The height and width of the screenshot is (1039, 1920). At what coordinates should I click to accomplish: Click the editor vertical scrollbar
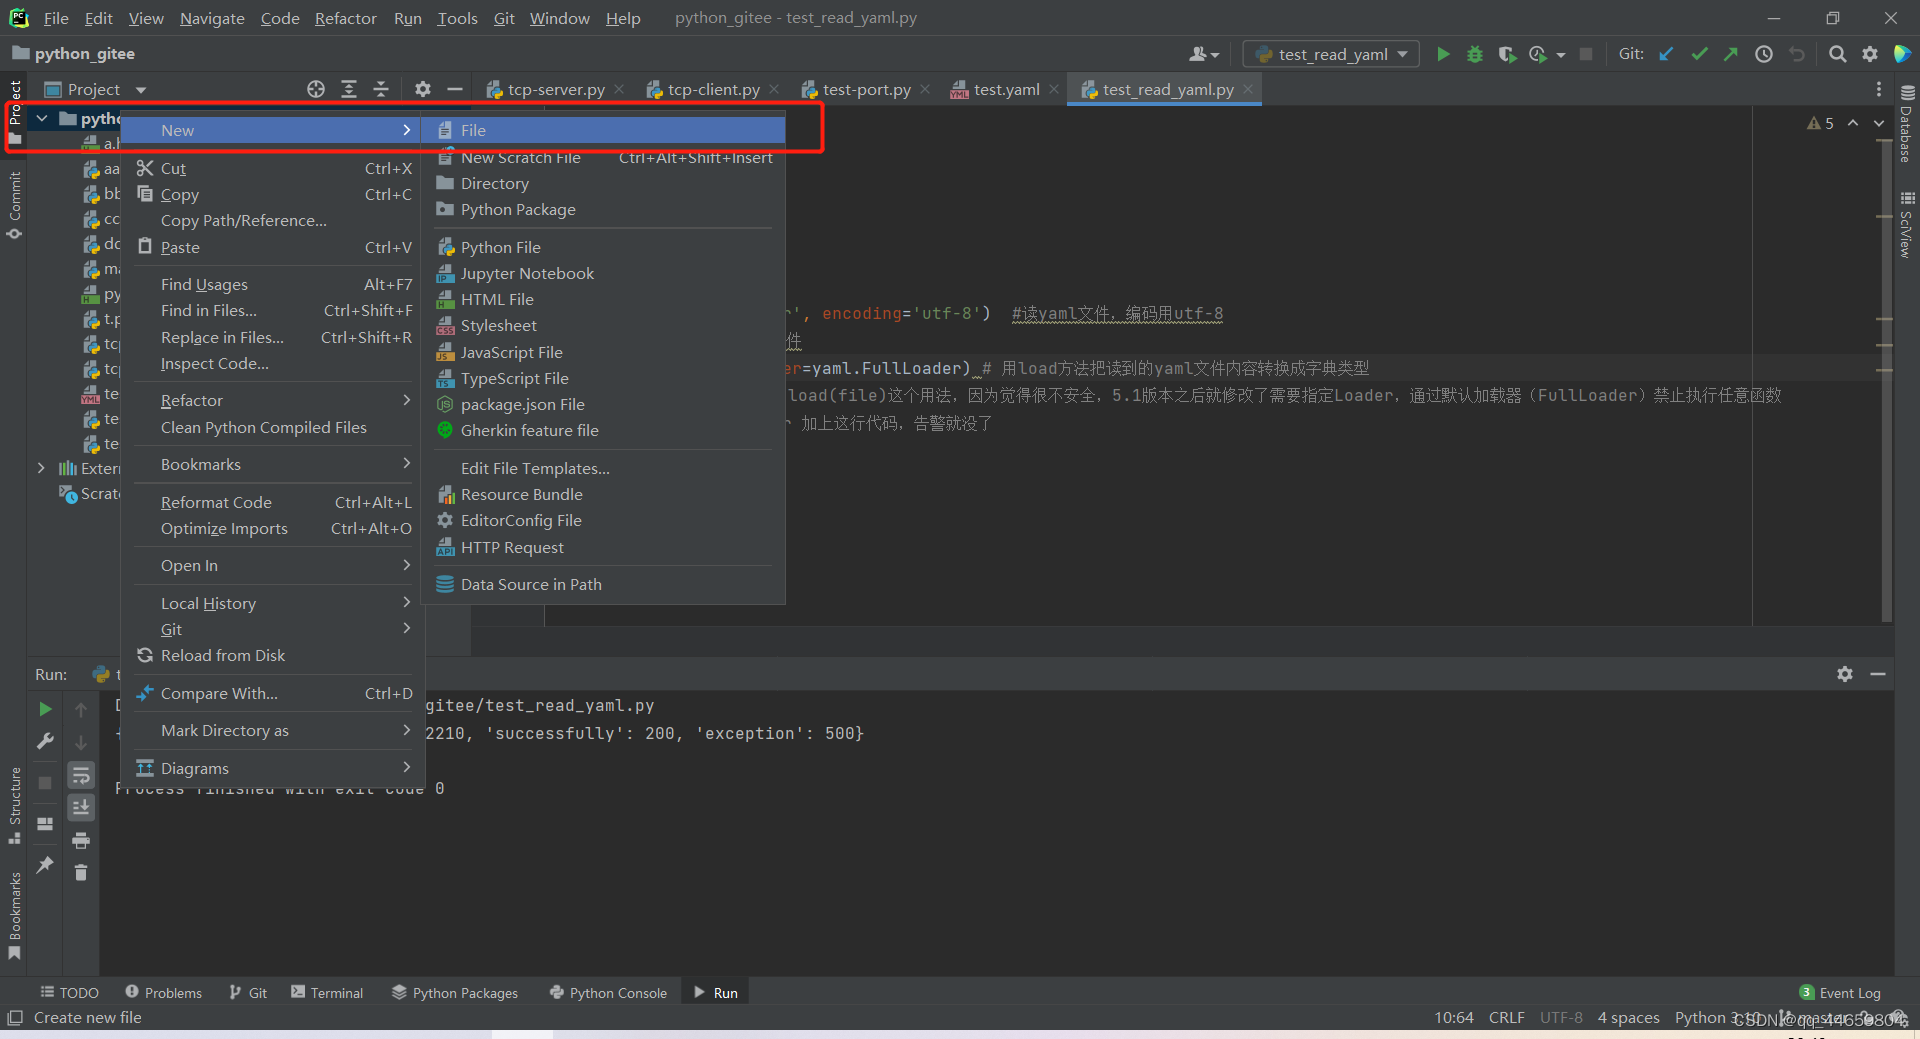[x=1886, y=380]
